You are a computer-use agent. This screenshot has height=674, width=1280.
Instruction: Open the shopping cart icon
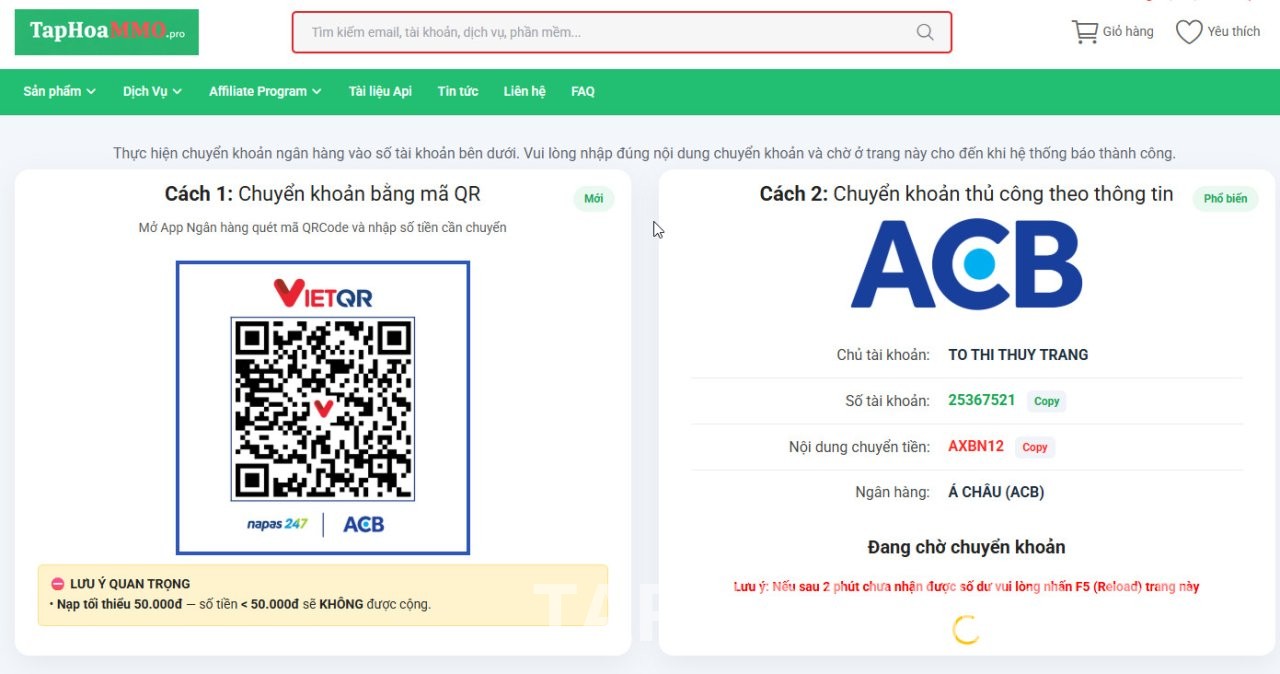1084,32
